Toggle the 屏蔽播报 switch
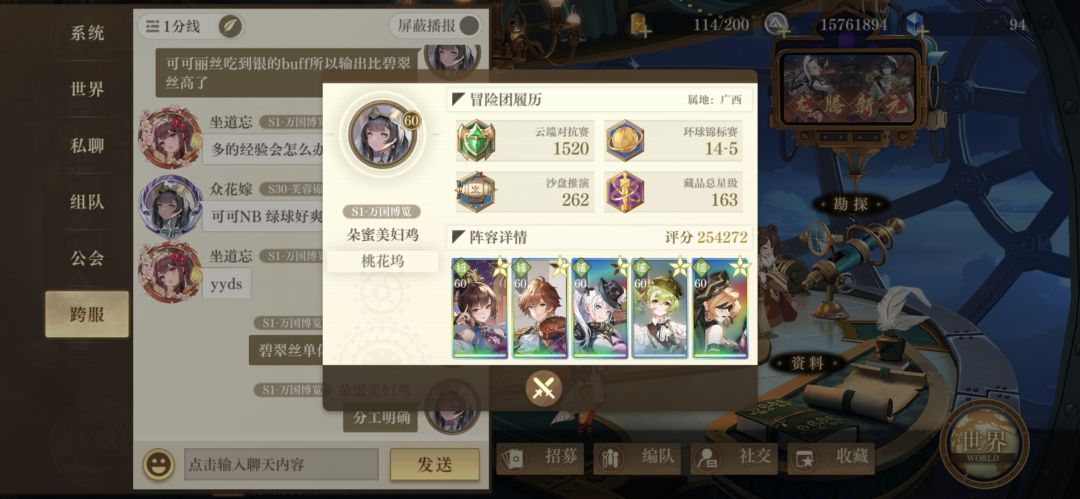Image resolution: width=1080 pixels, height=499 pixels. click(468, 26)
